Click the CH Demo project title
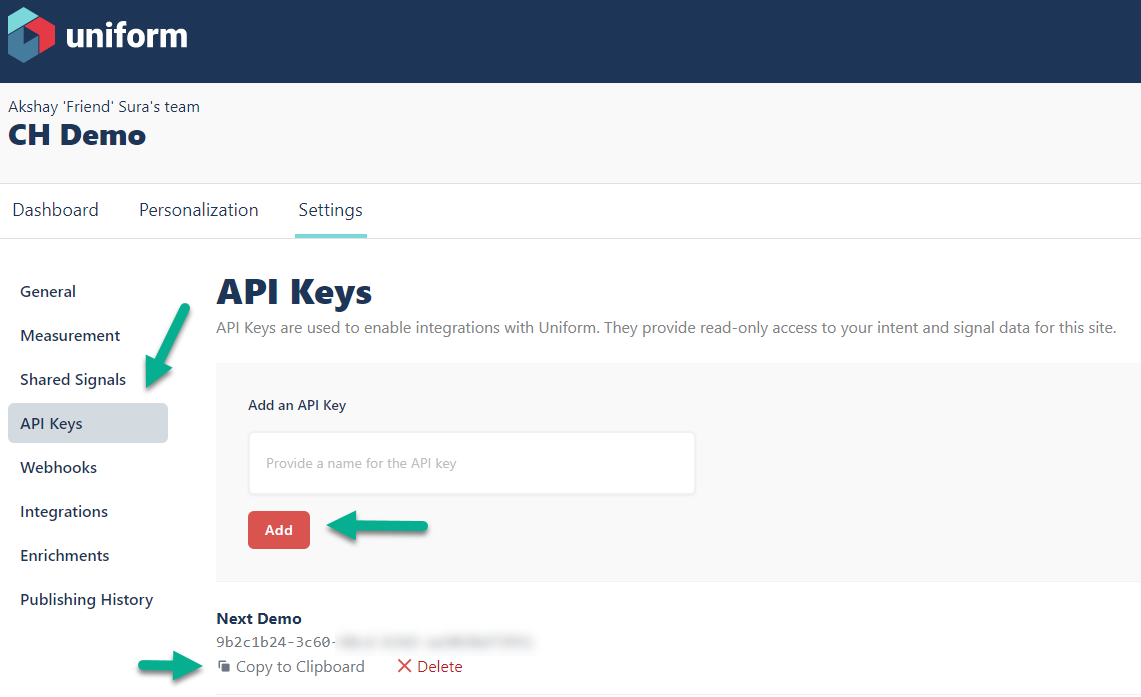This screenshot has height=697, width=1141. 77,135
